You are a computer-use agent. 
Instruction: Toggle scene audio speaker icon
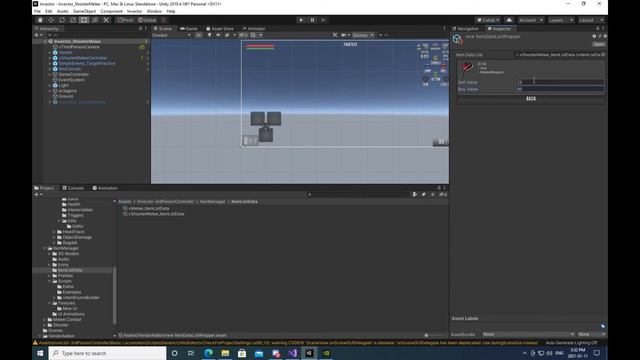click(218, 35)
